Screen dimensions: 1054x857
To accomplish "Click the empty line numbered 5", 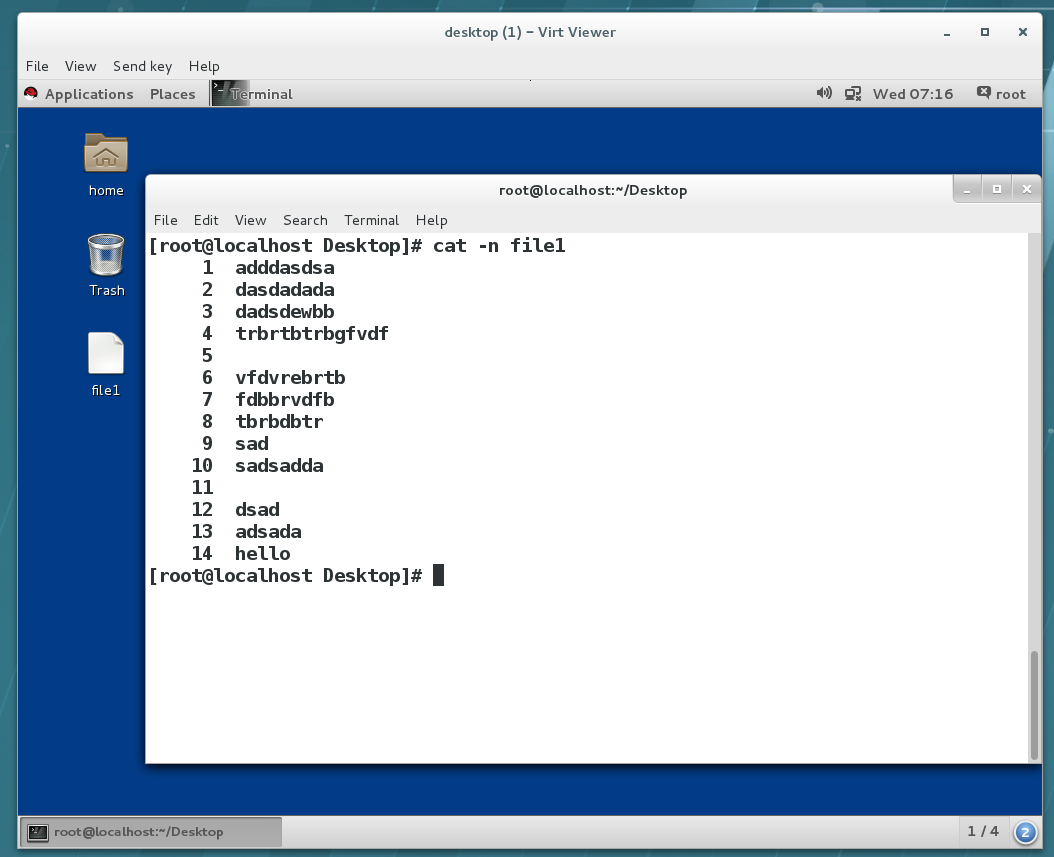I will [x=208, y=356].
